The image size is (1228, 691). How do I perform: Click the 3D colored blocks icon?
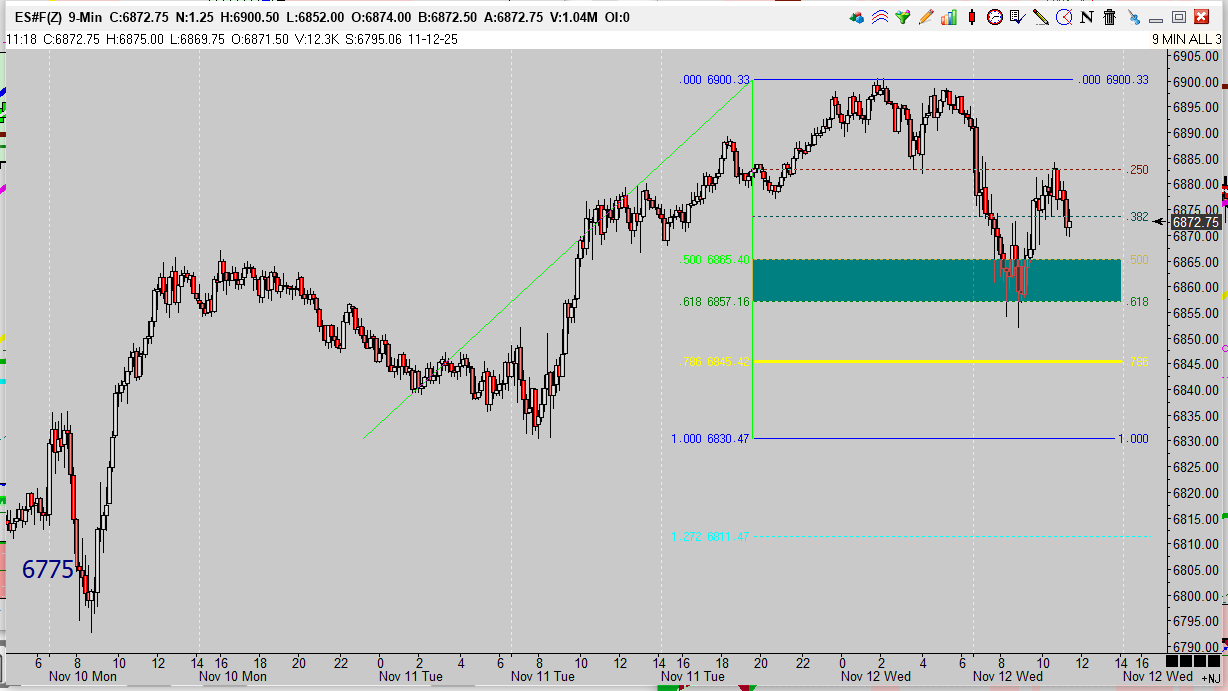point(857,17)
